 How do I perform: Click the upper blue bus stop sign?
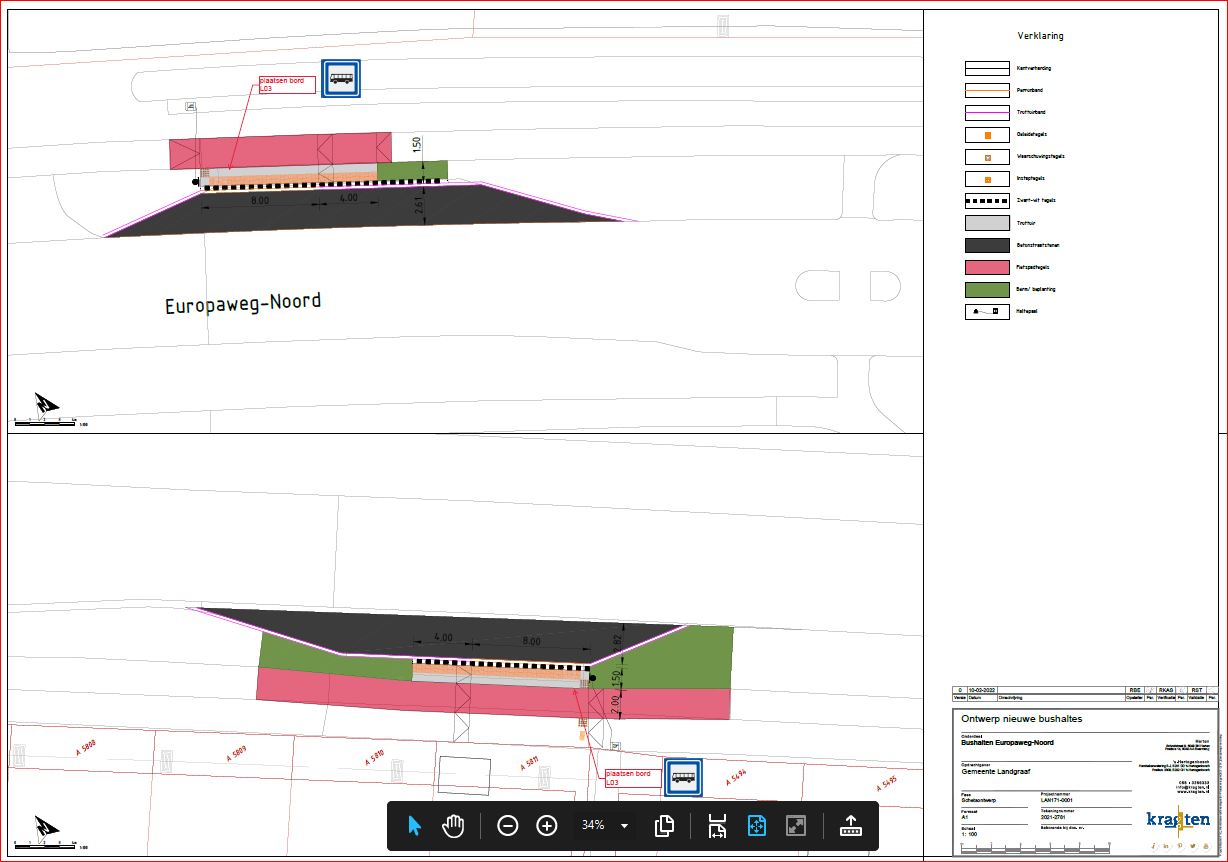coord(341,79)
